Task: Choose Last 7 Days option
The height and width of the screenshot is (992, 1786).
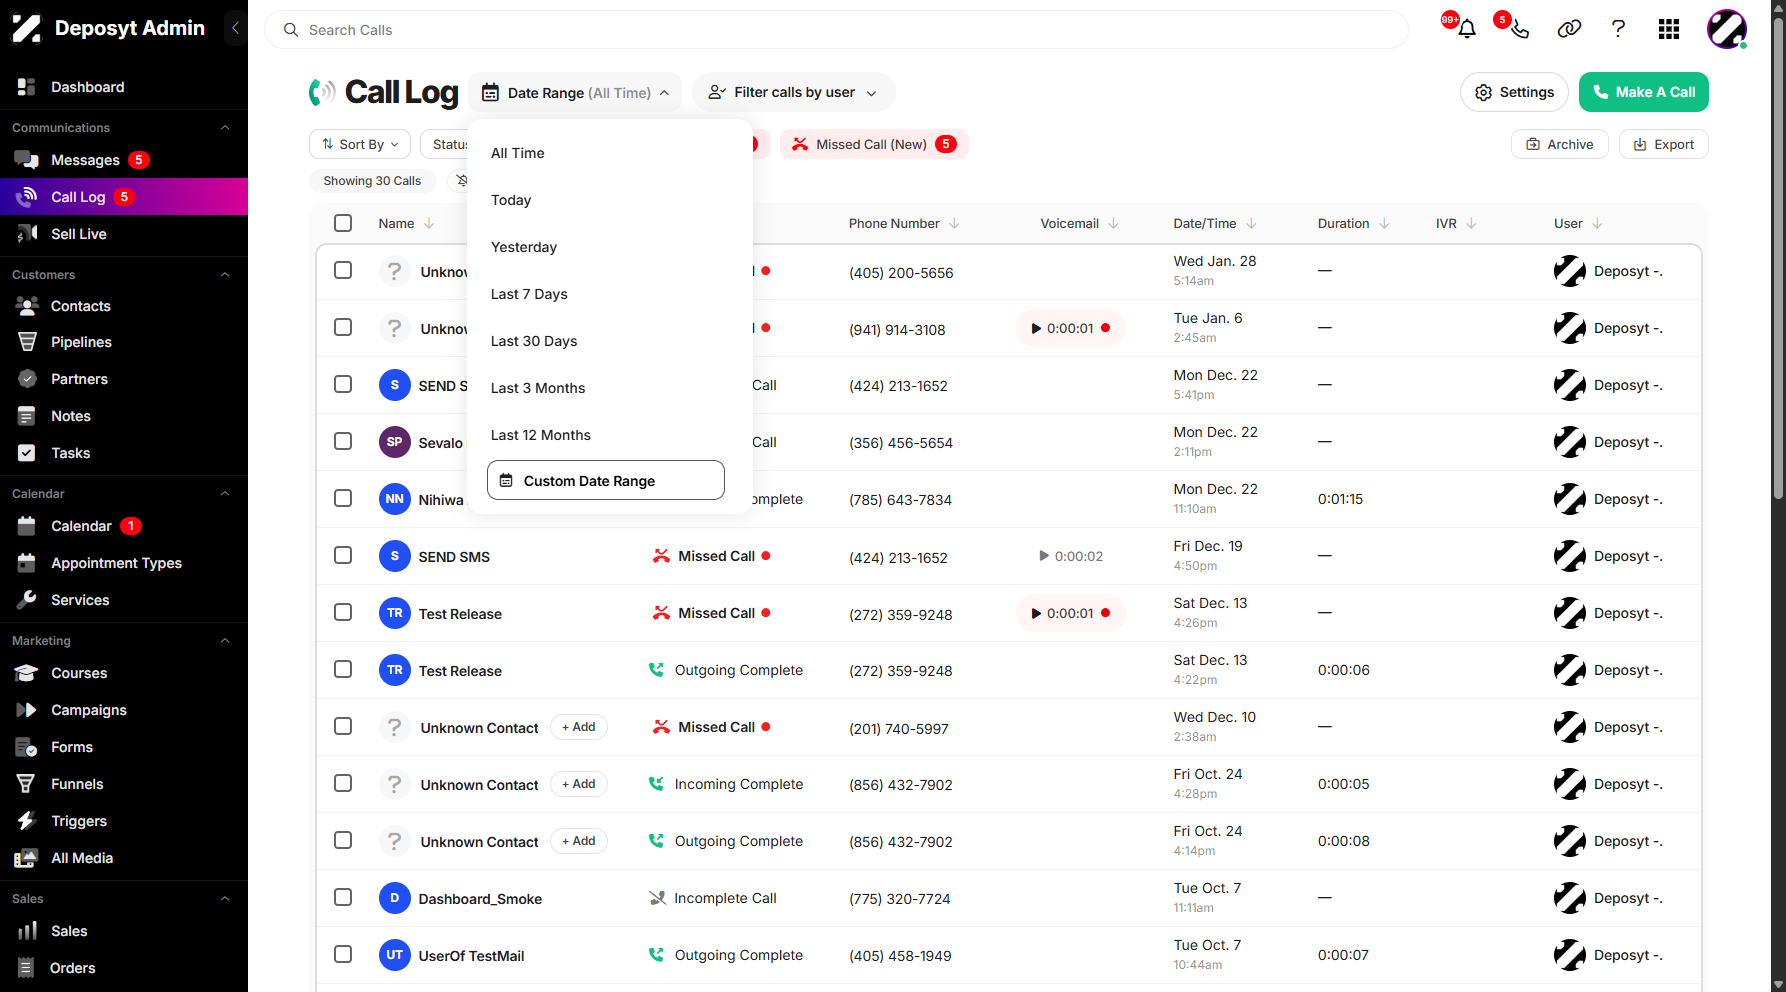Action: [x=529, y=294]
